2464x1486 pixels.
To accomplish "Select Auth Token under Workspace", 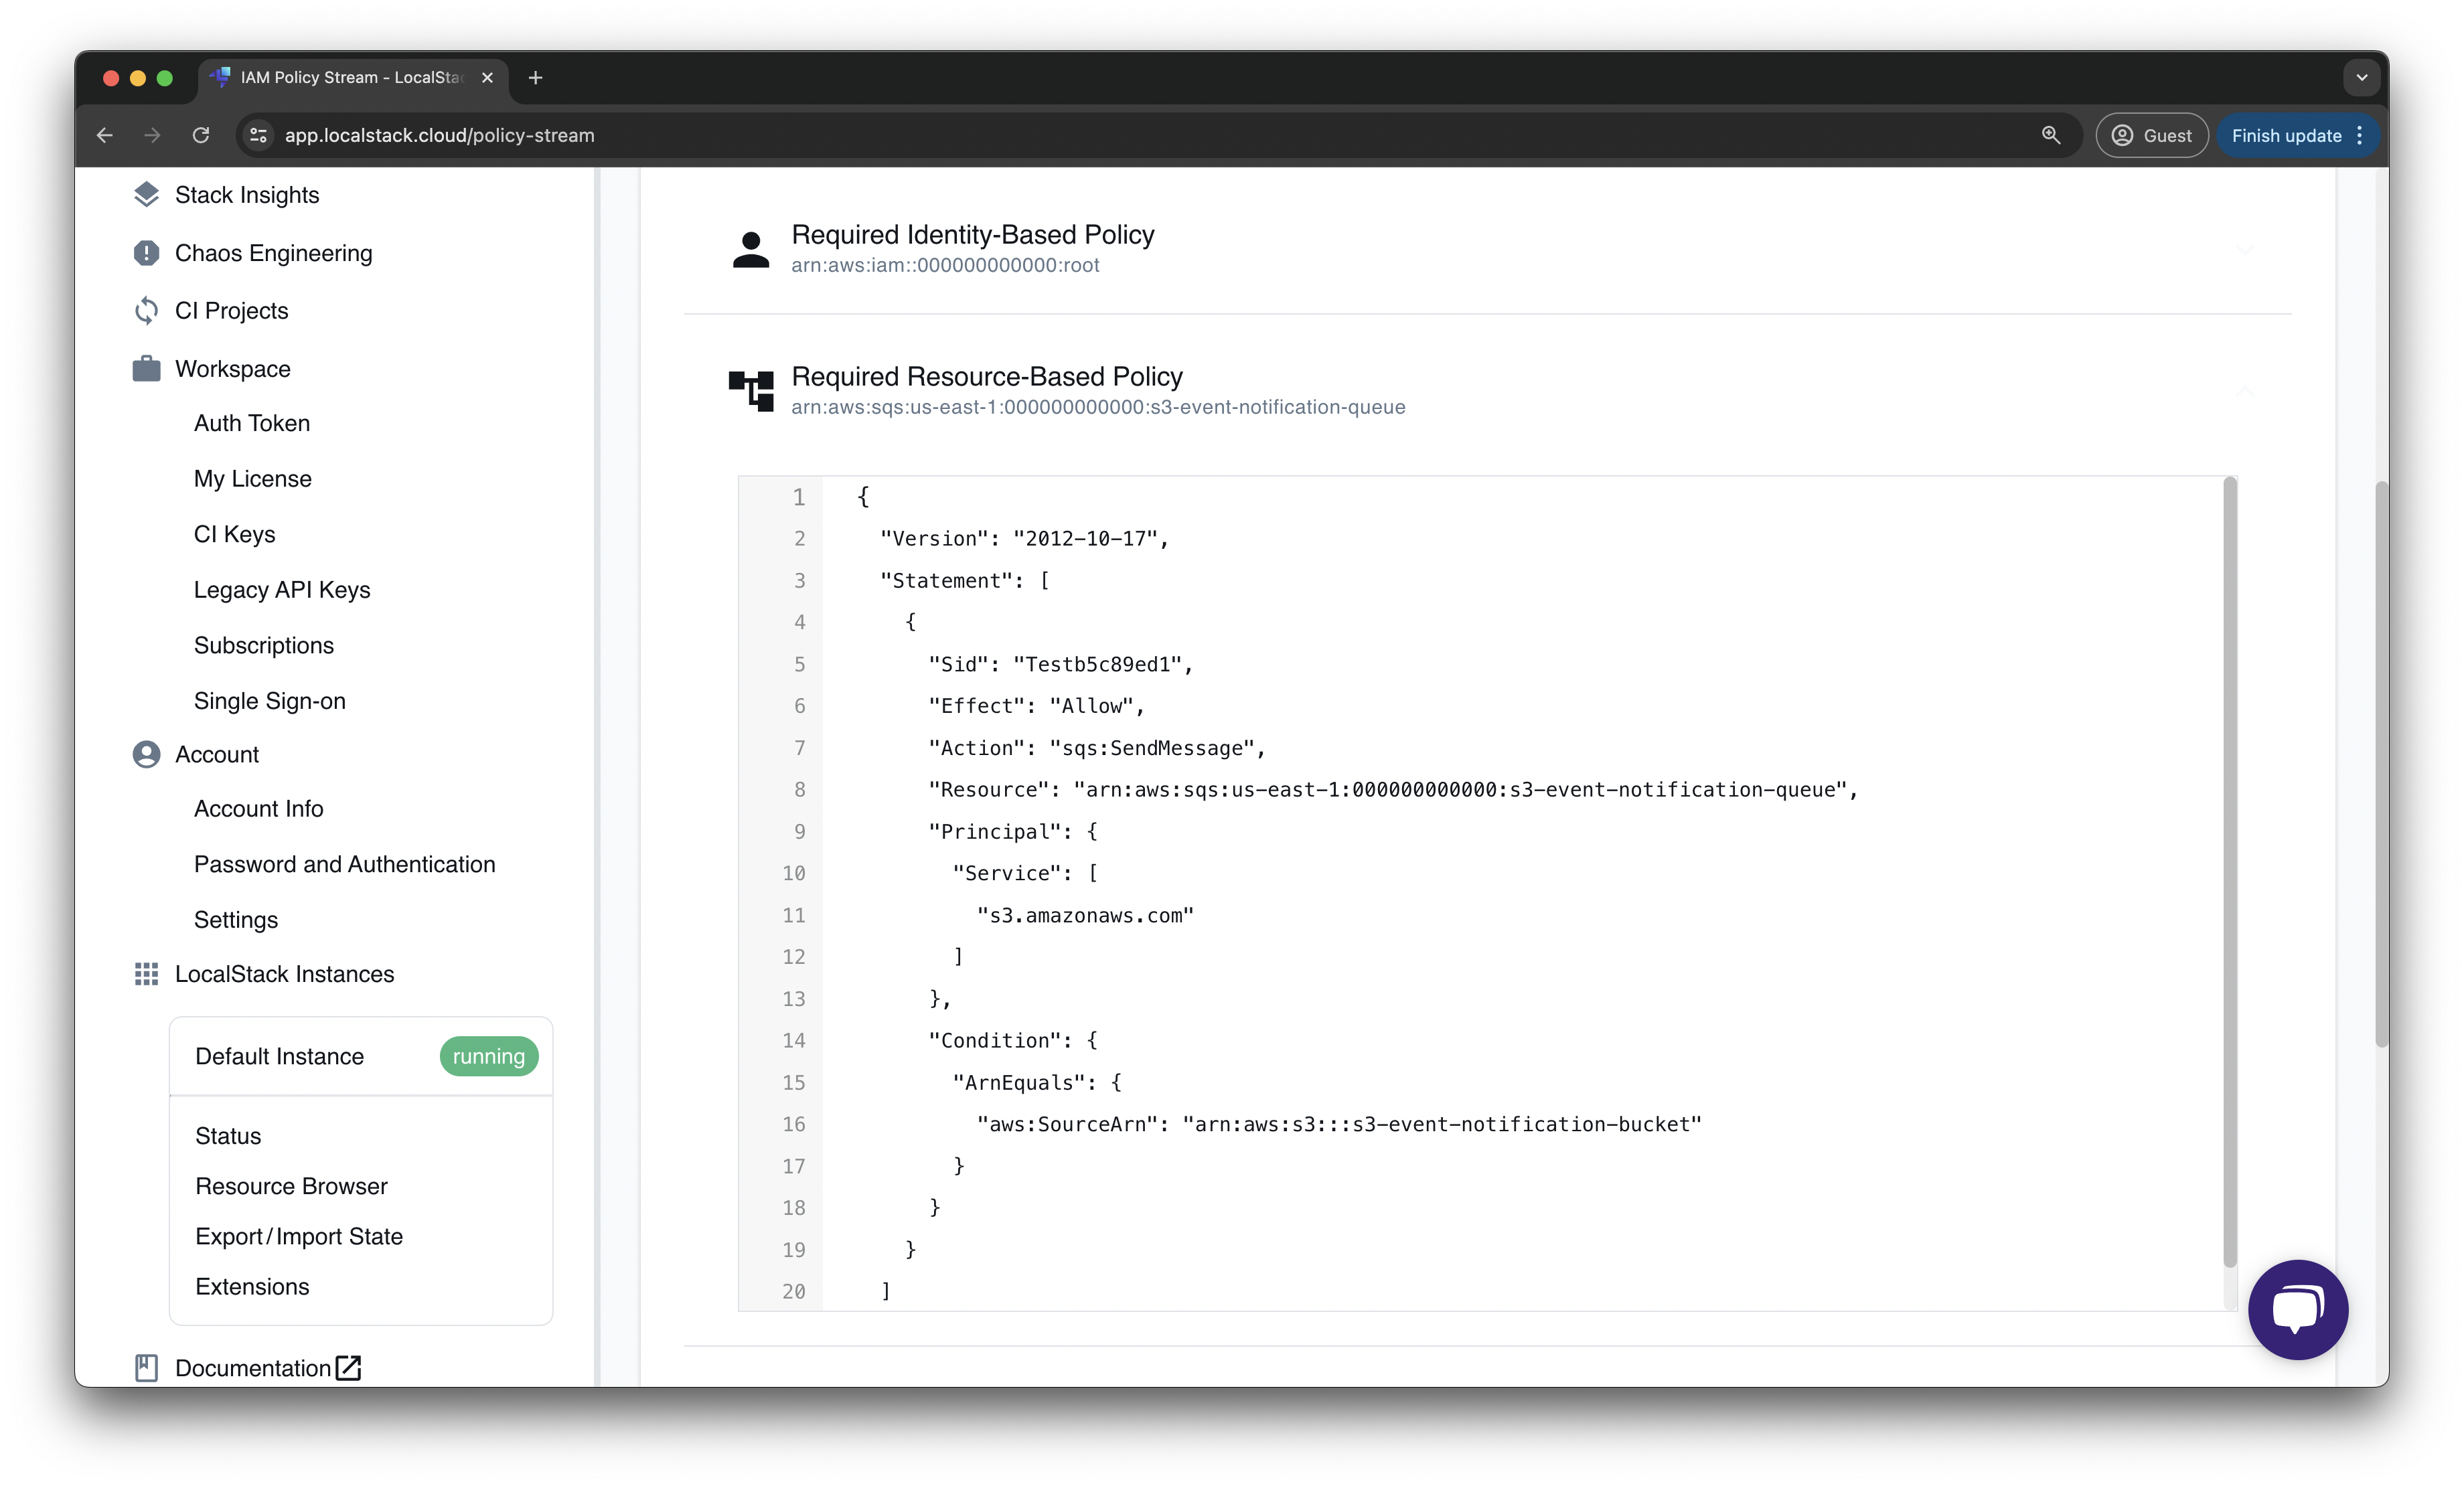I will point(252,422).
